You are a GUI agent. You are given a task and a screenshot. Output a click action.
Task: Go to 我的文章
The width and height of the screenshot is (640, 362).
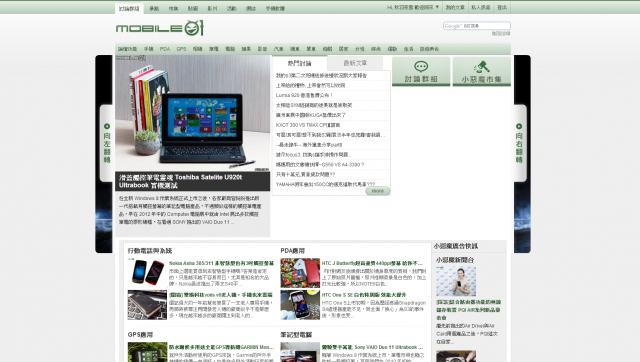[x=455, y=7]
